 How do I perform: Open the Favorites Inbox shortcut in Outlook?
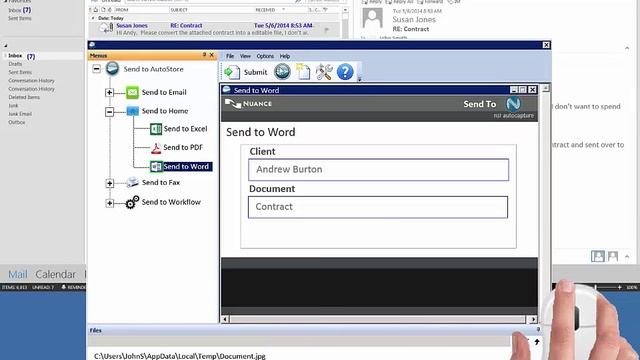tap(19, 10)
